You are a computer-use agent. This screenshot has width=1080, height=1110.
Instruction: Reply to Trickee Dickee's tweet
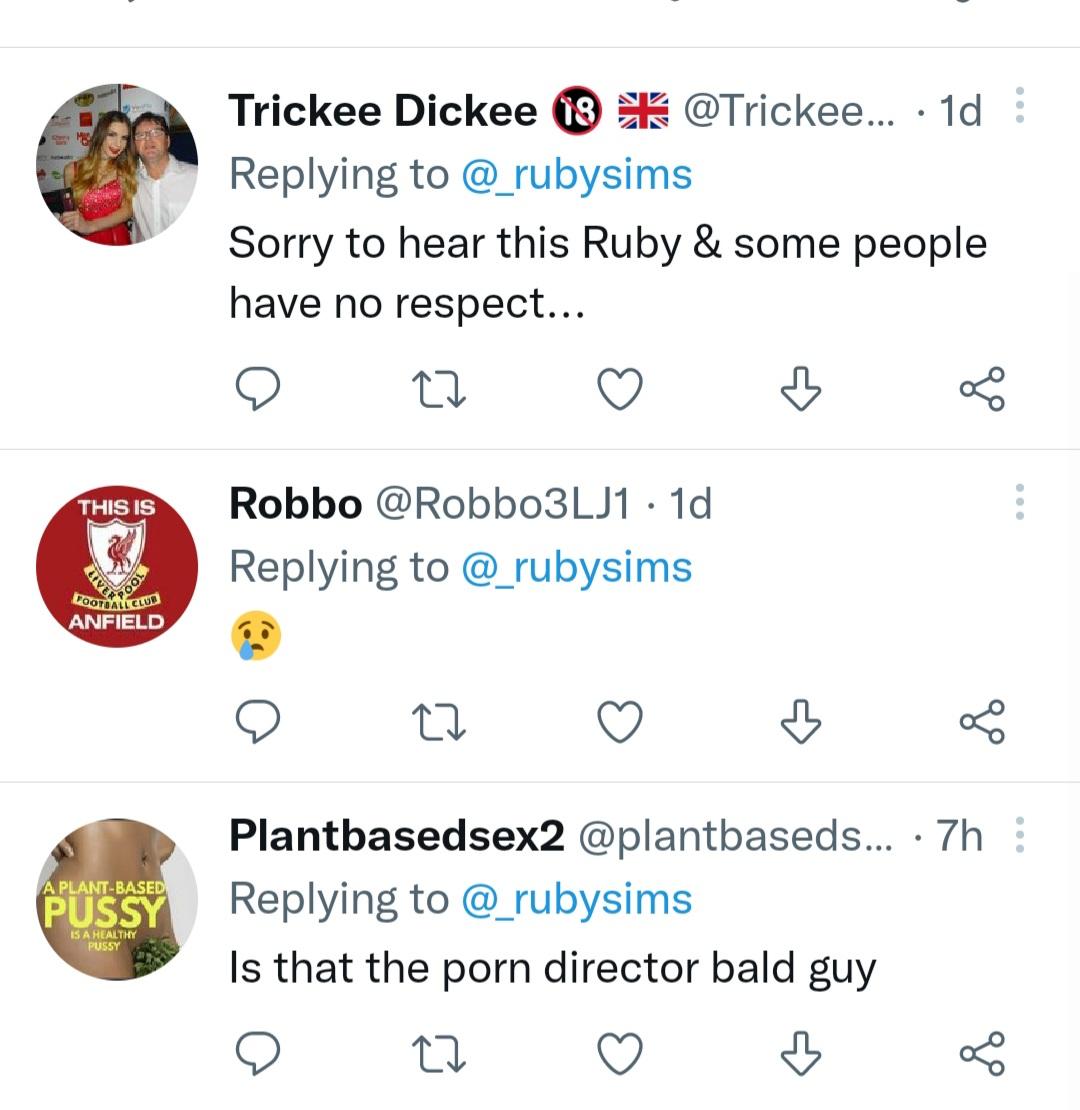tap(257, 389)
